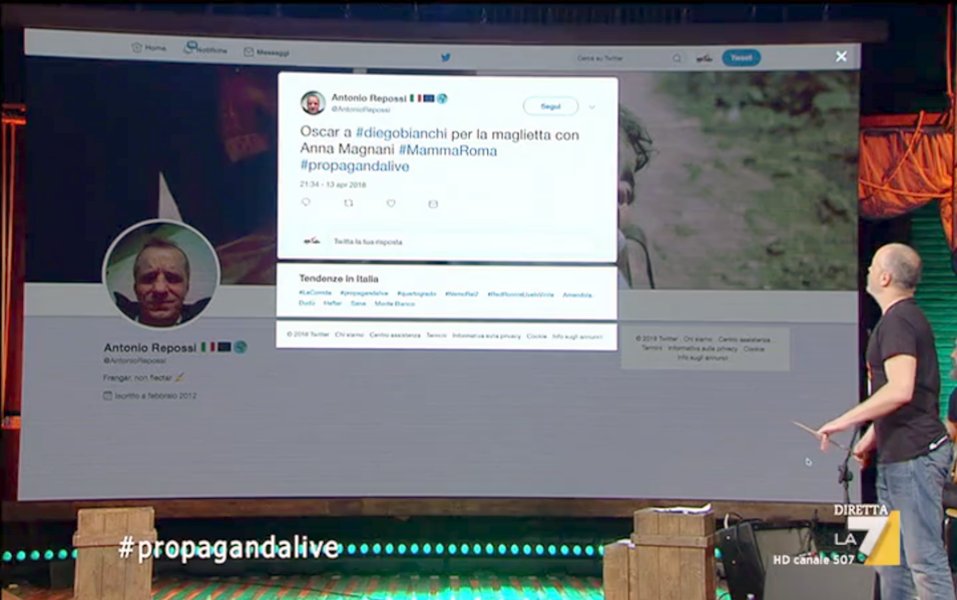Open the #quartogrado trend
This screenshot has width=957, height=600.
pyautogui.click(x=416, y=294)
